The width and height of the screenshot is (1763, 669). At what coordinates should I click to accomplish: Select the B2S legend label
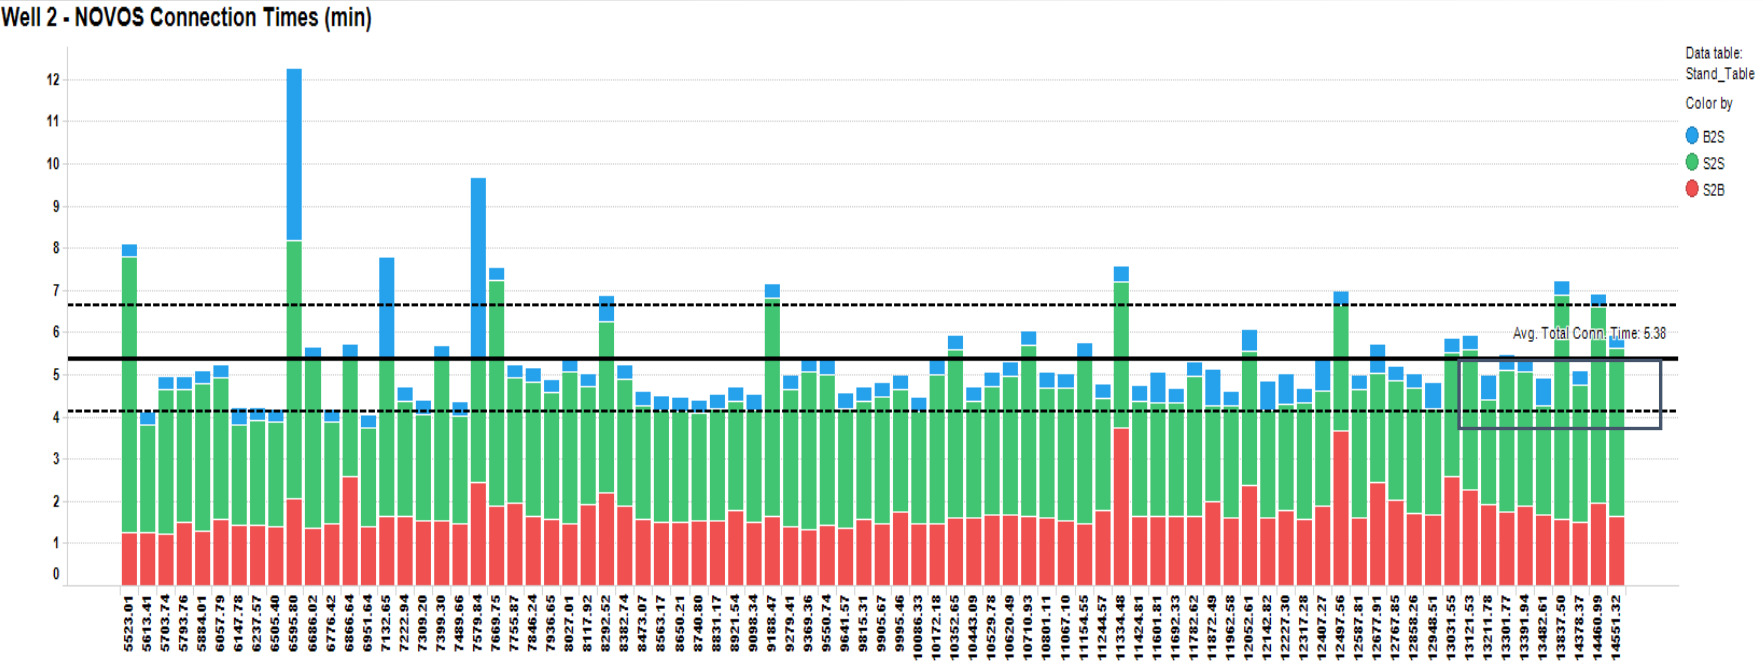[1714, 136]
